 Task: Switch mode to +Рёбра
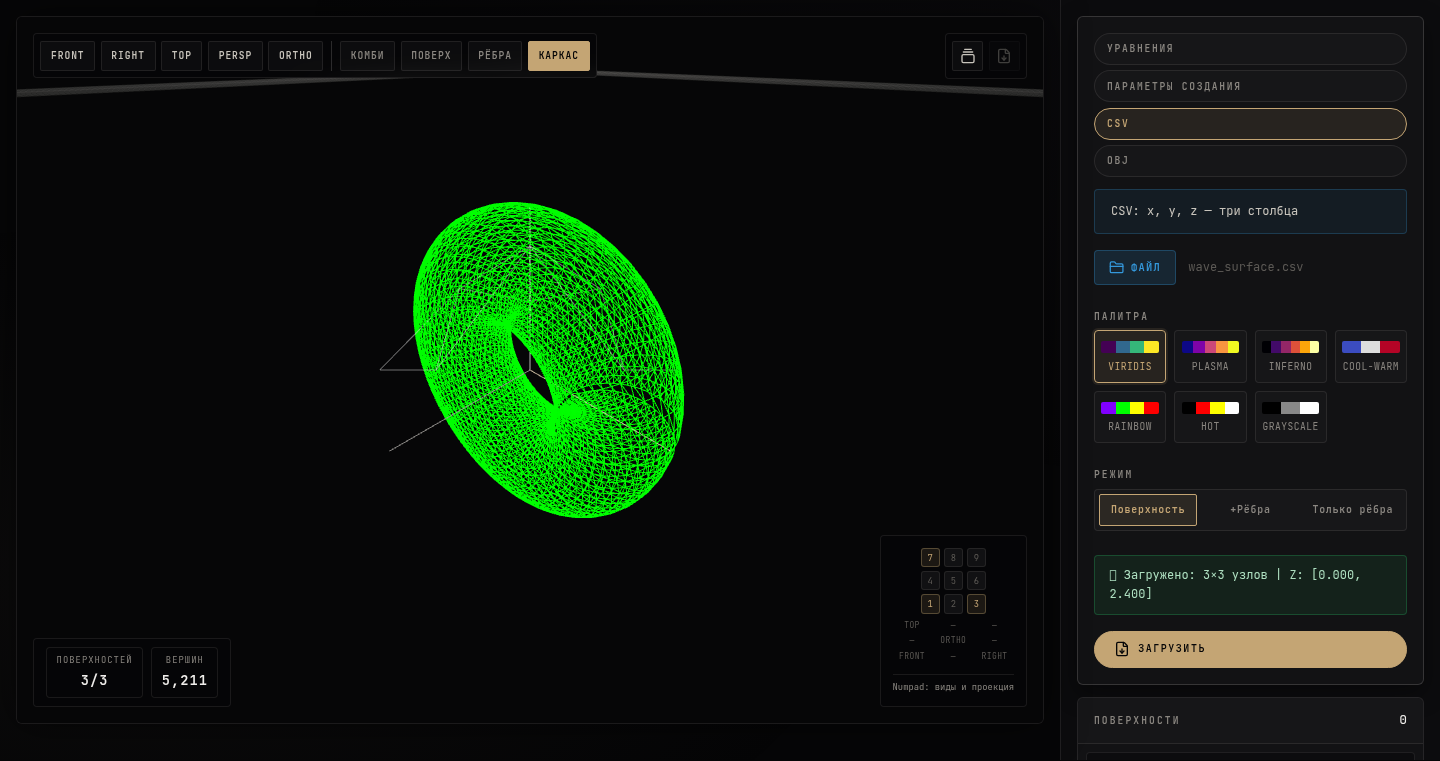click(1250, 510)
